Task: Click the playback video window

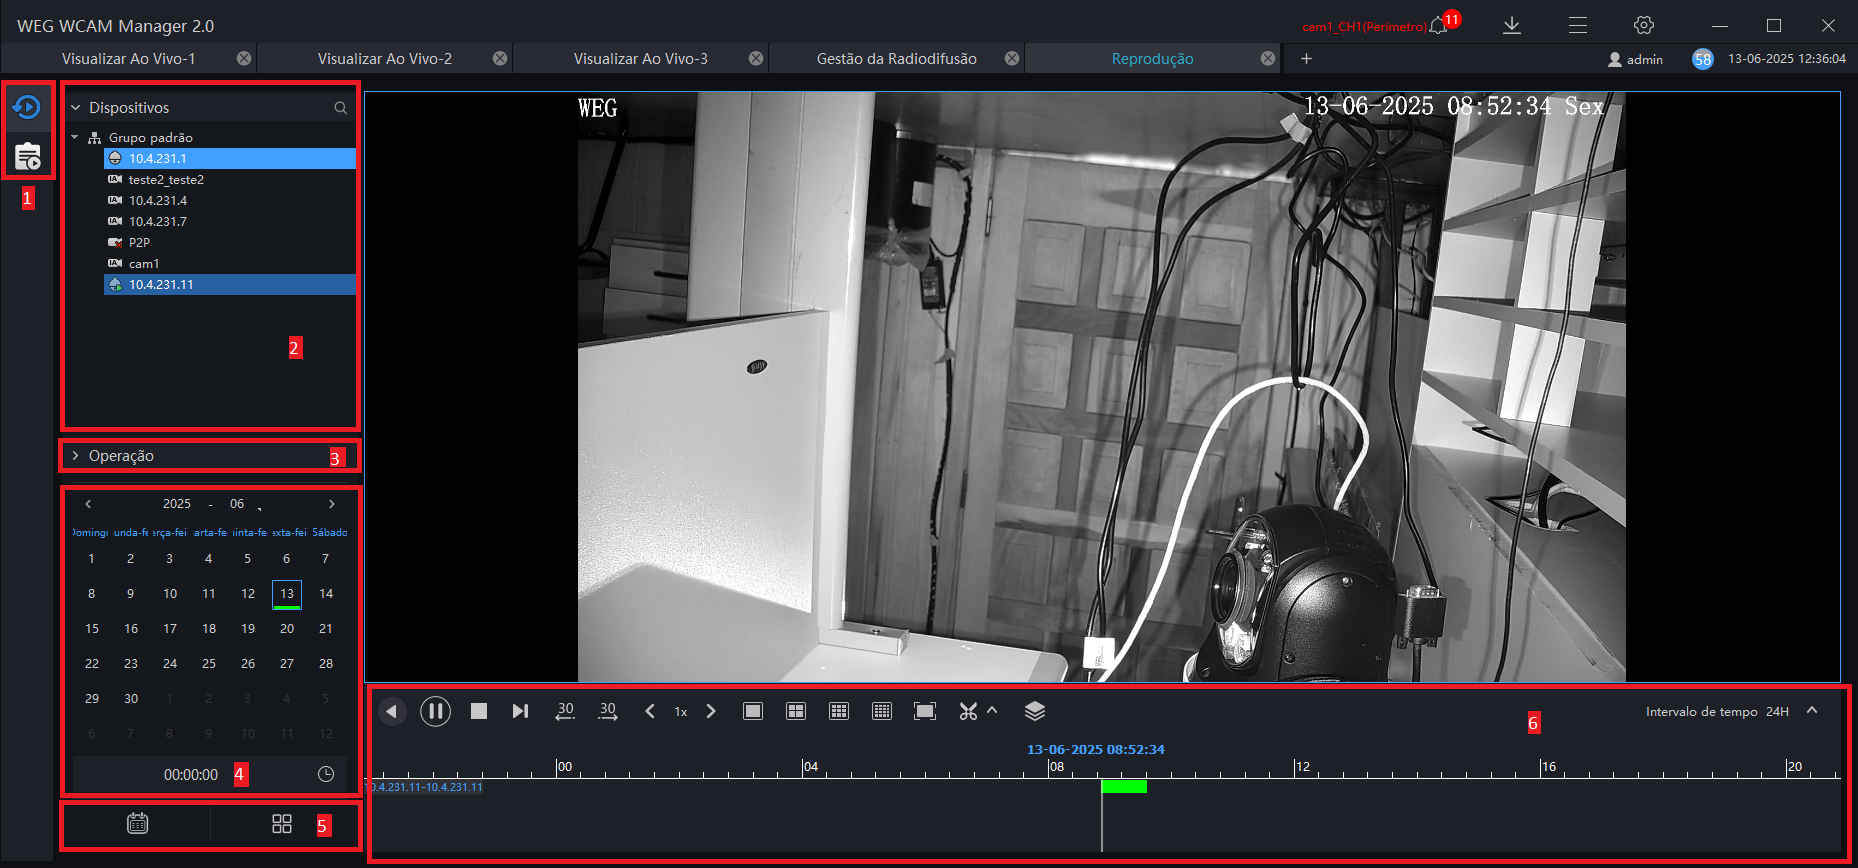Action: pos(1102,387)
